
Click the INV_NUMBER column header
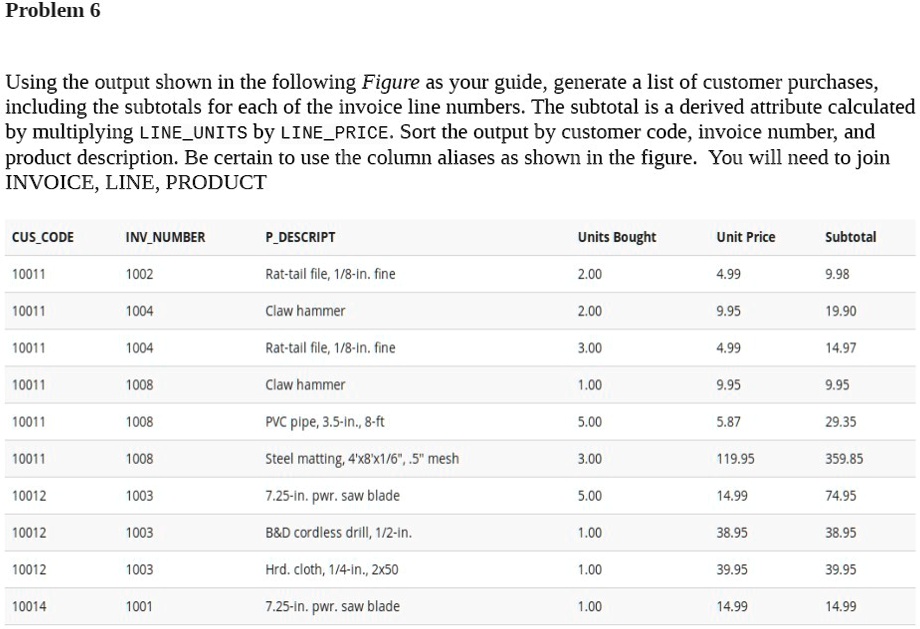point(165,237)
